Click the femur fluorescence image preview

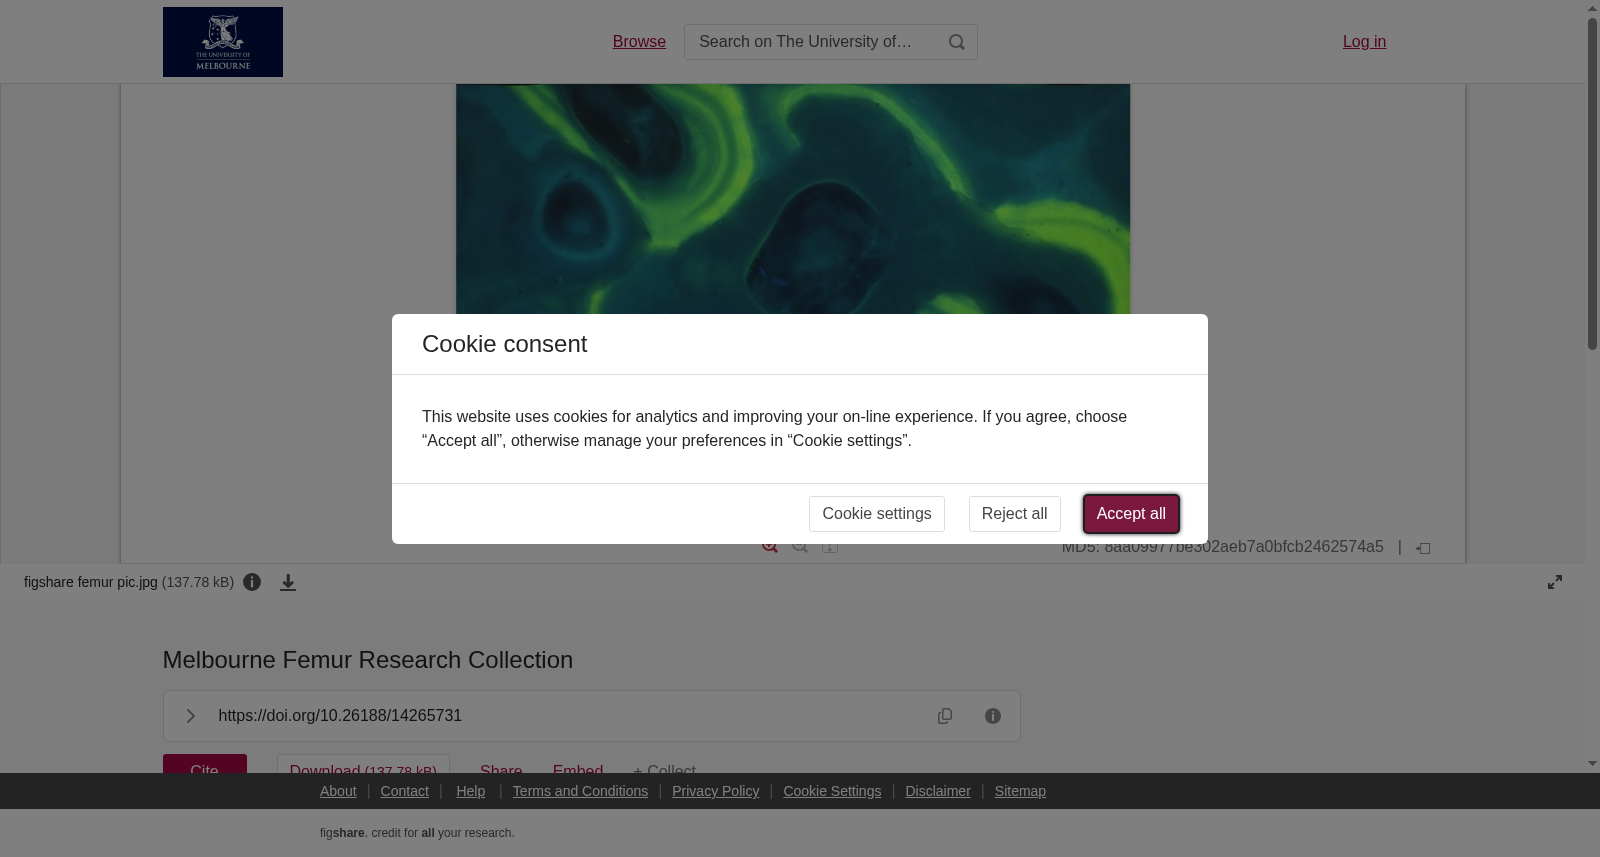click(793, 199)
